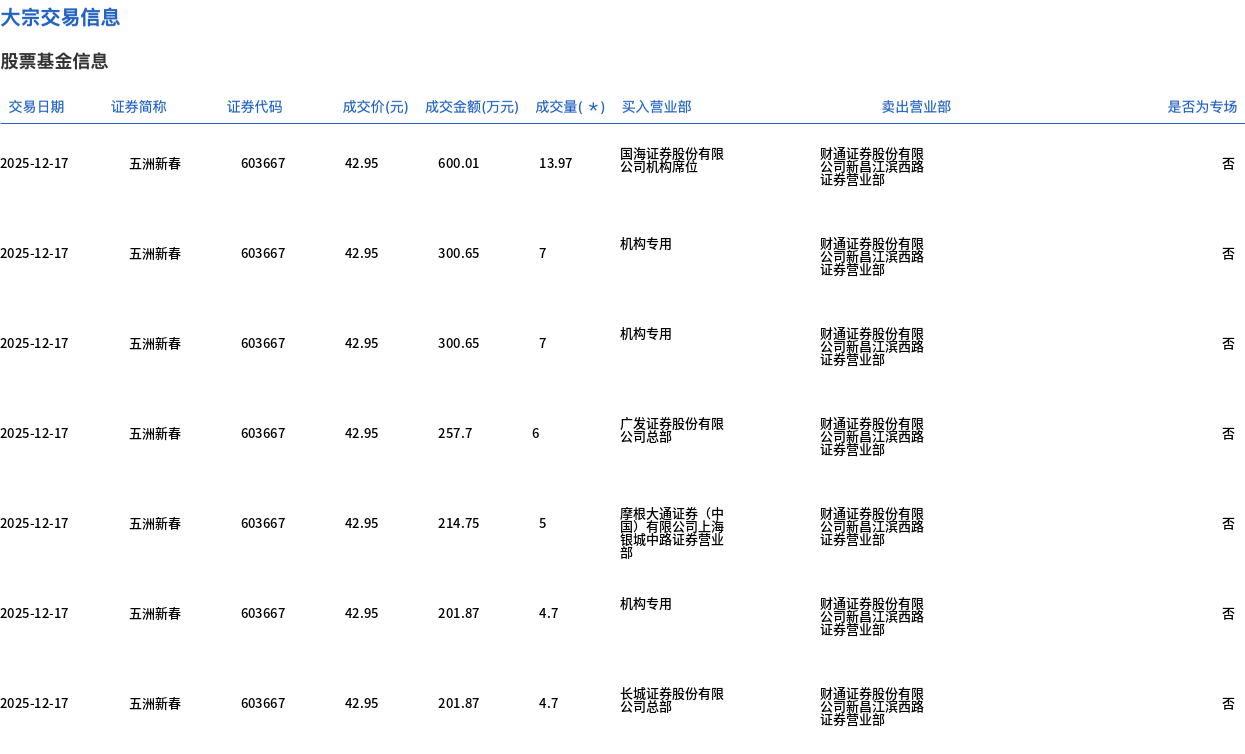The width and height of the screenshot is (1245, 754).
Task: Select the 214.75 amount cell
Action: pyautogui.click(x=459, y=523)
